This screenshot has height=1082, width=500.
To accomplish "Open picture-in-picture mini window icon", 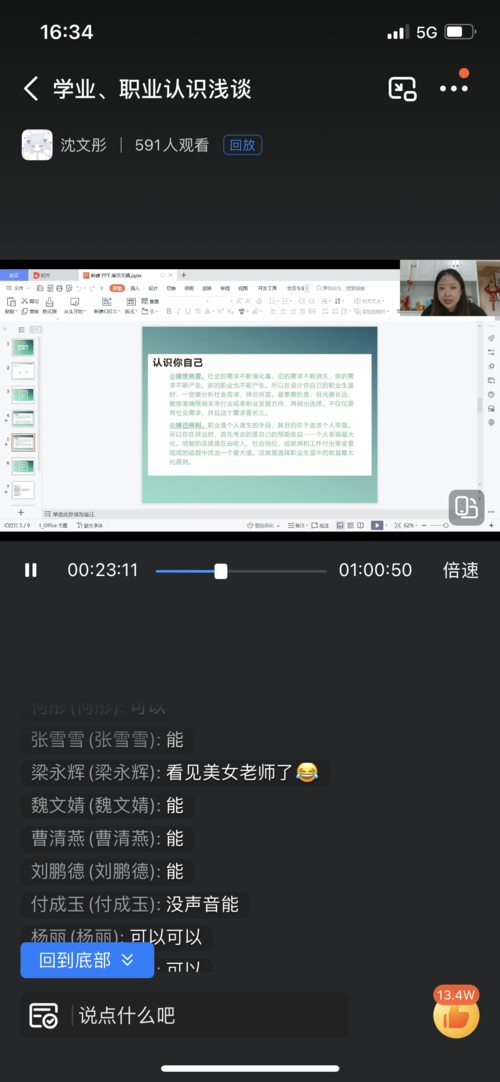I will pyautogui.click(x=403, y=89).
